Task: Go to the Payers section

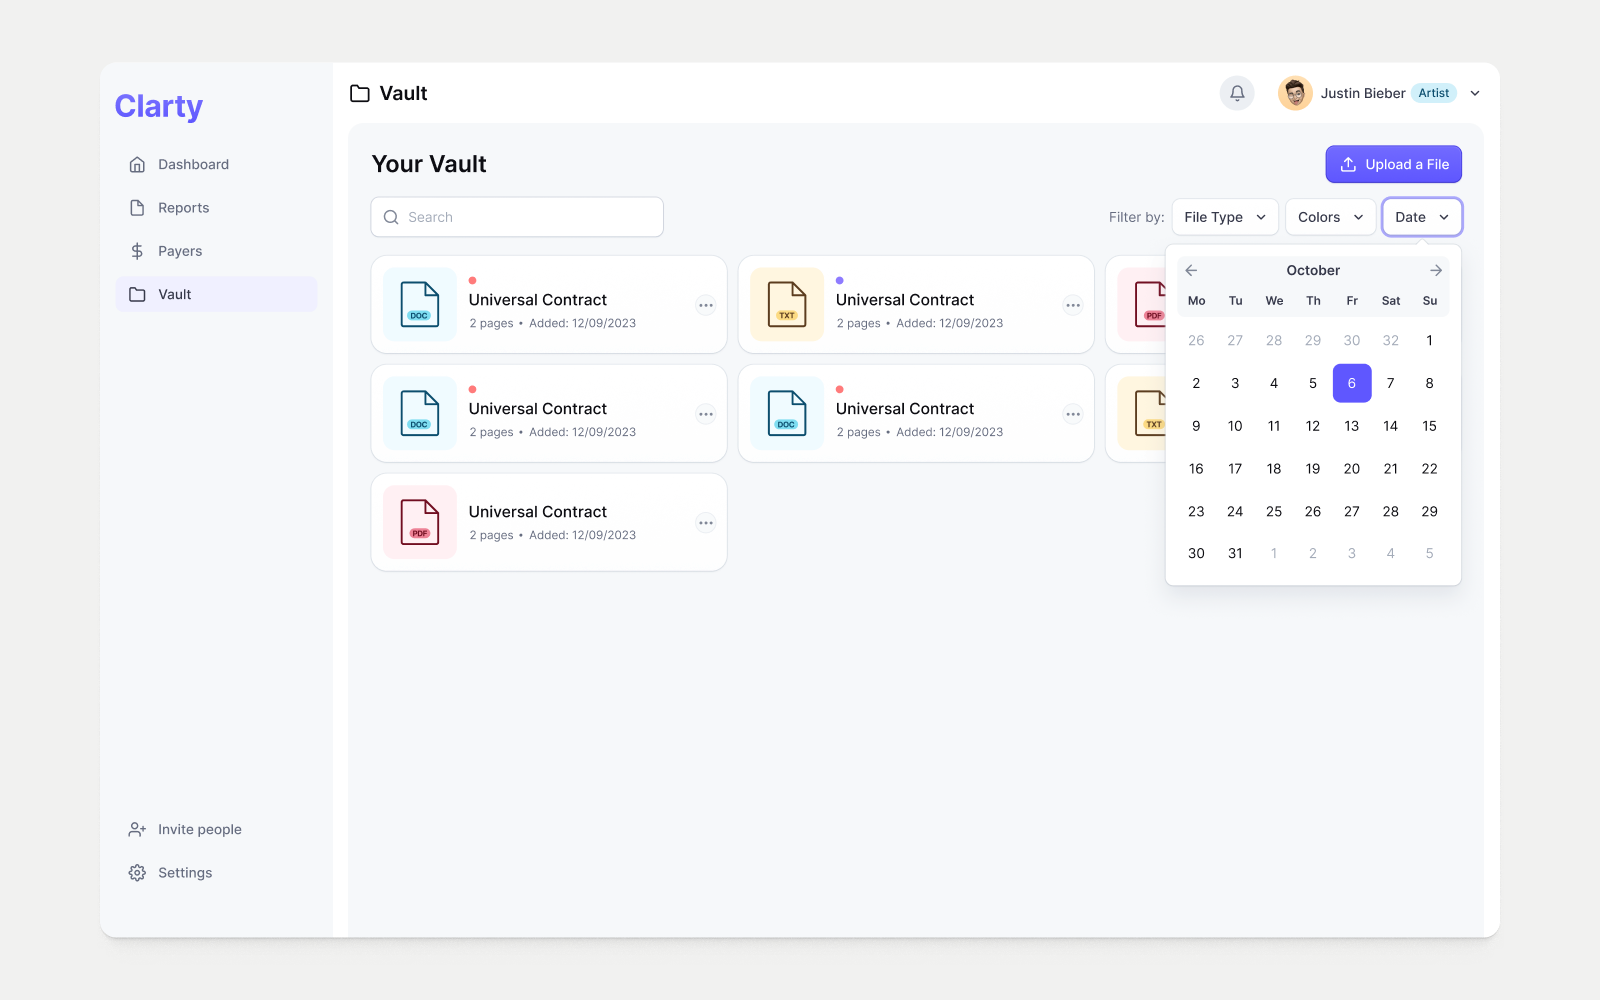Action: [216, 251]
